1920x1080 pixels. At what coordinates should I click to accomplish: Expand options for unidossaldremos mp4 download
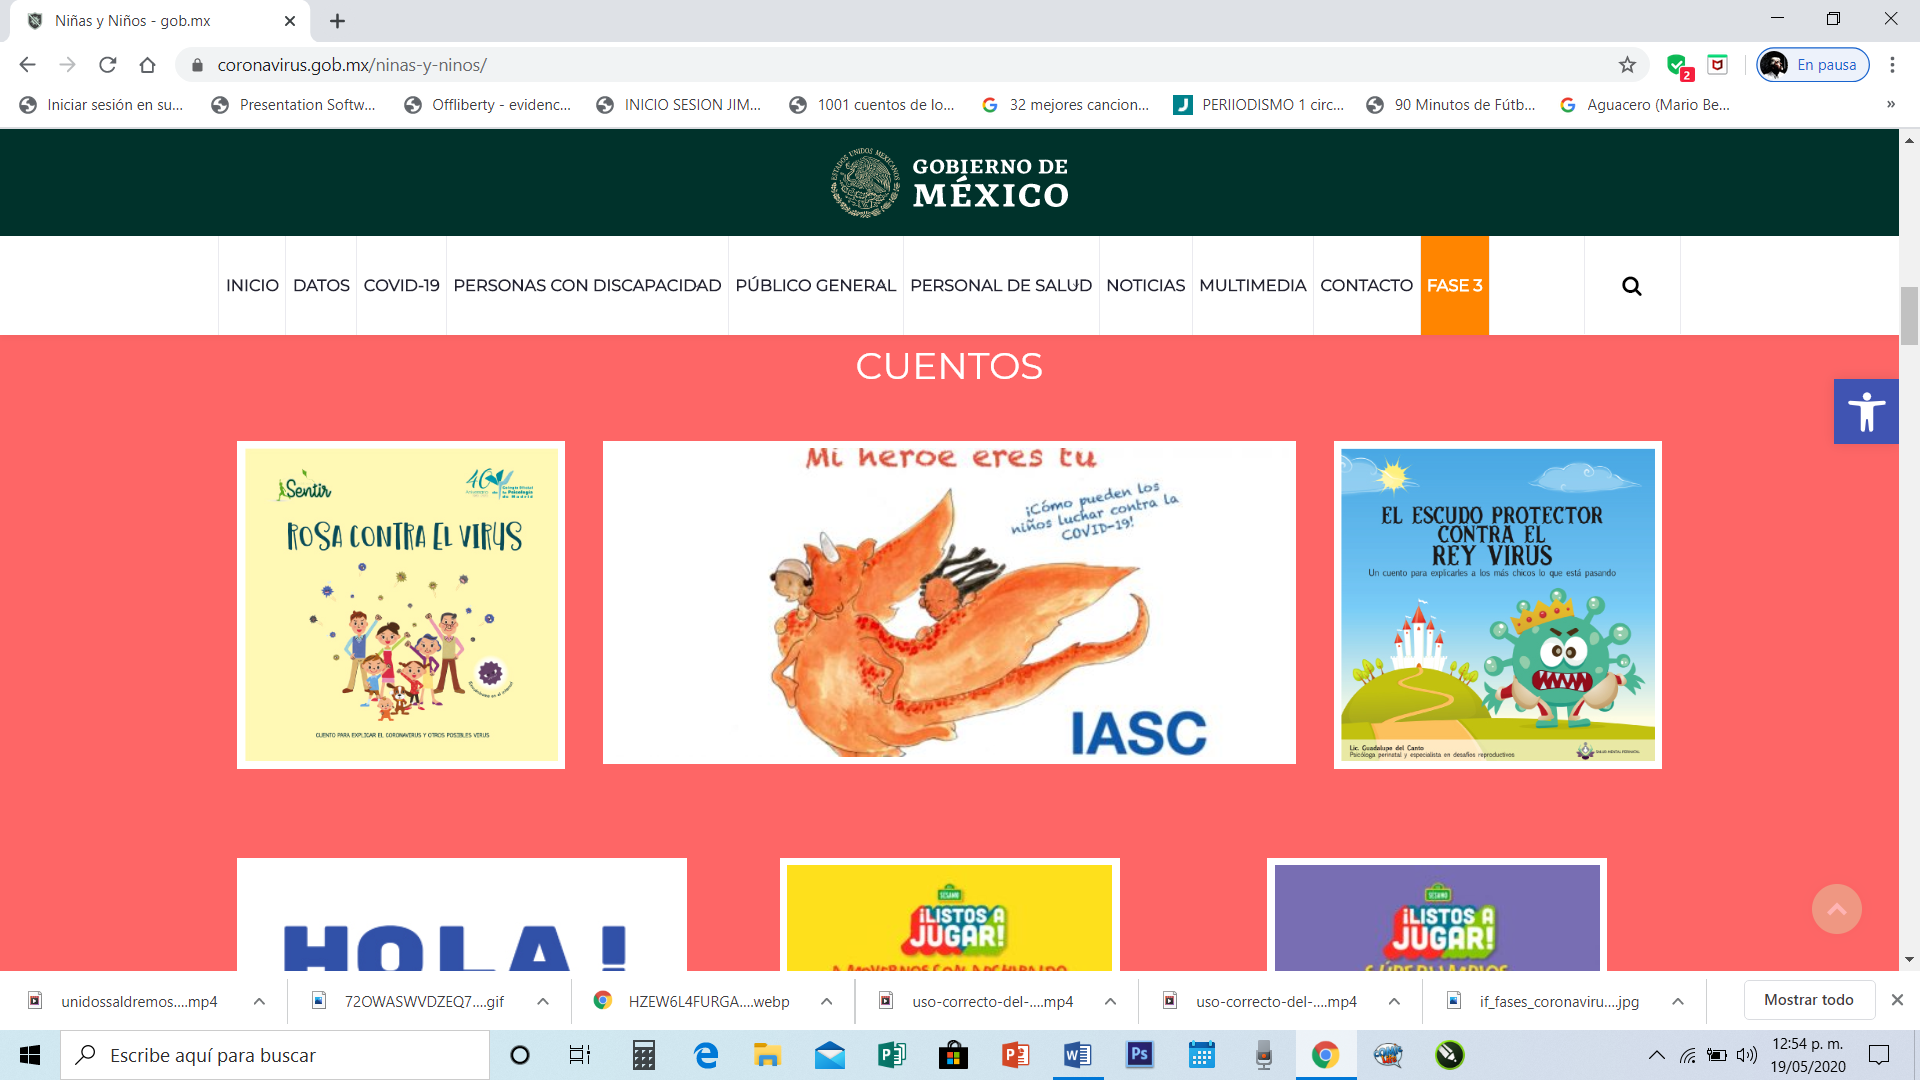point(259,1002)
